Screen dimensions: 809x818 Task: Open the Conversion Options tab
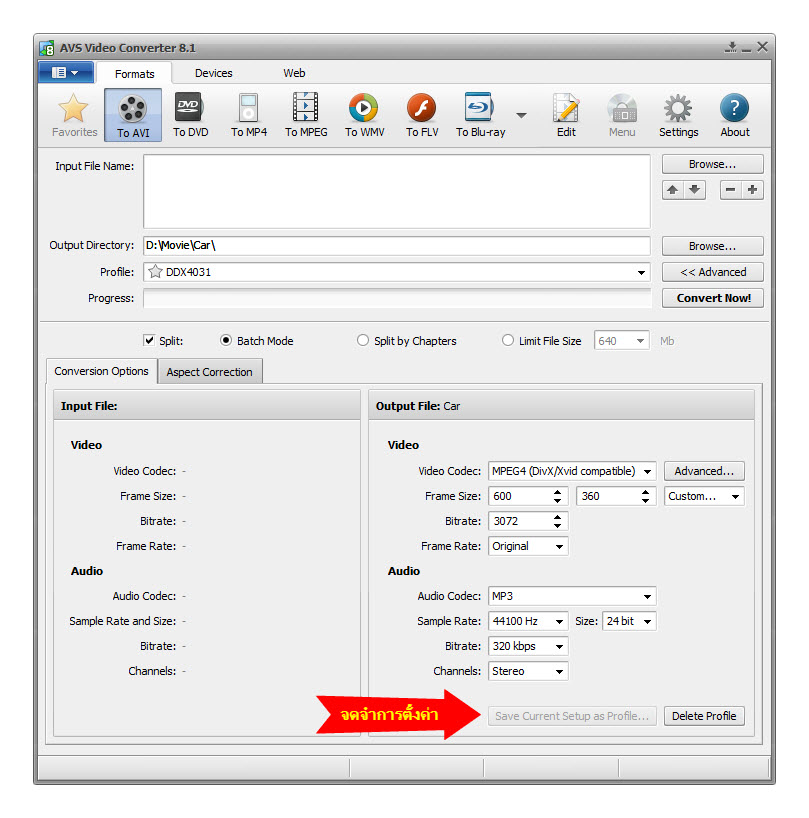click(102, 371)
